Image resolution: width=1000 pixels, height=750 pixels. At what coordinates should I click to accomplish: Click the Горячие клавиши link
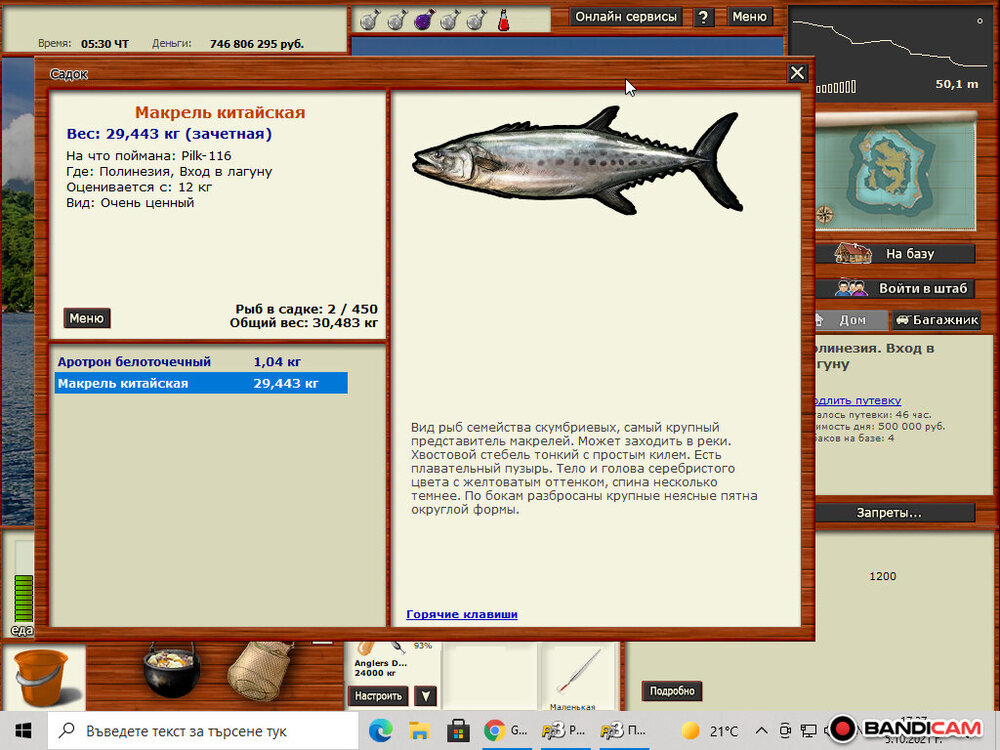coord(462,614)
